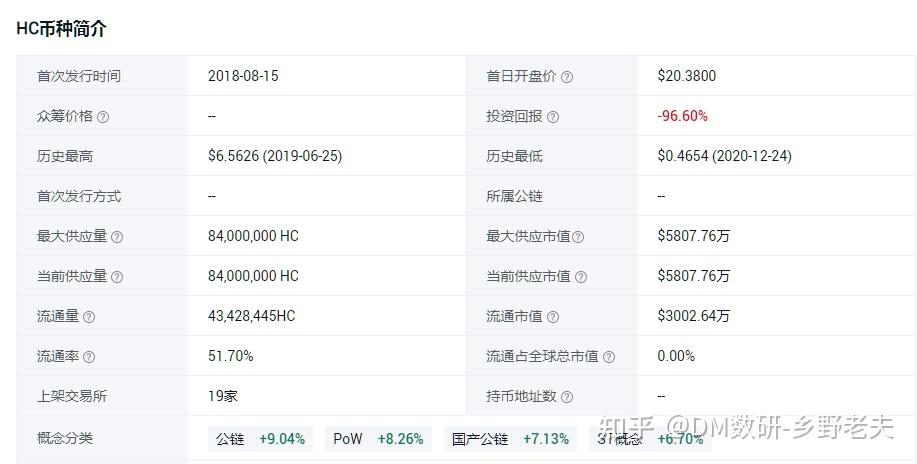The image size is (917, 464).
Task: Click question icon next to 投资回报
Action: point(553,117)
